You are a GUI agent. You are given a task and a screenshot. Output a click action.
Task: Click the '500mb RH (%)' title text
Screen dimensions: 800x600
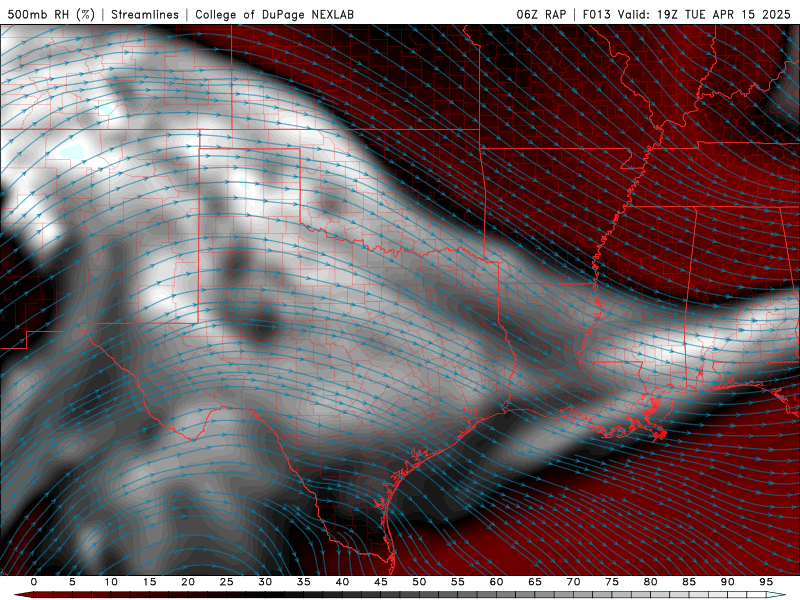(x=51, y=14)
